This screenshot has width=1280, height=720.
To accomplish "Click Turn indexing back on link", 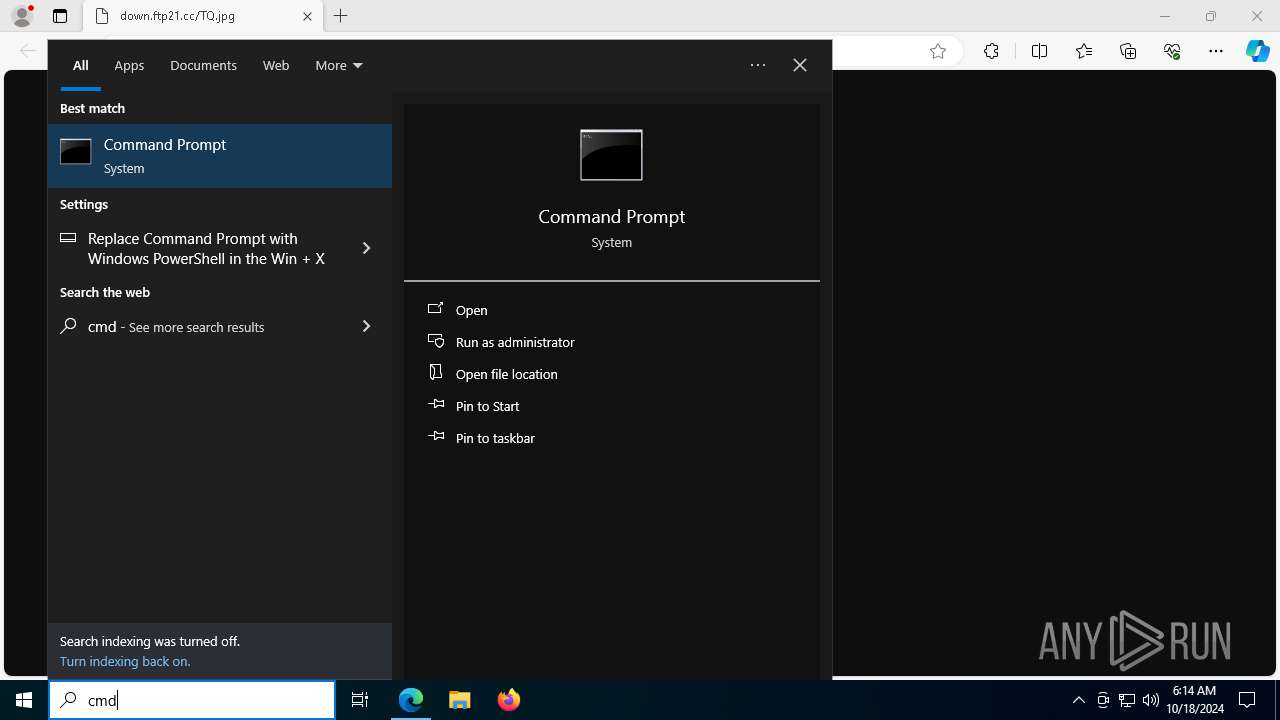I will click(x=125, y=661).
